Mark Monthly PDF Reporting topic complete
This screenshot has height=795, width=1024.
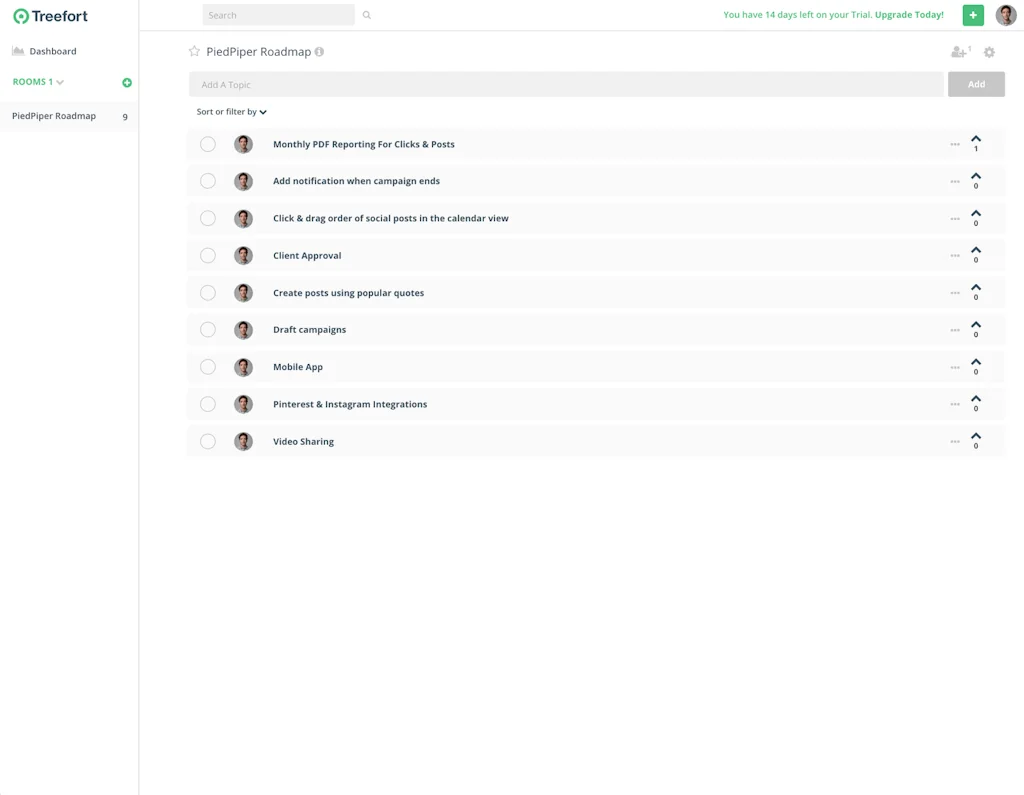pyautogui.click(x=208, y=144)
